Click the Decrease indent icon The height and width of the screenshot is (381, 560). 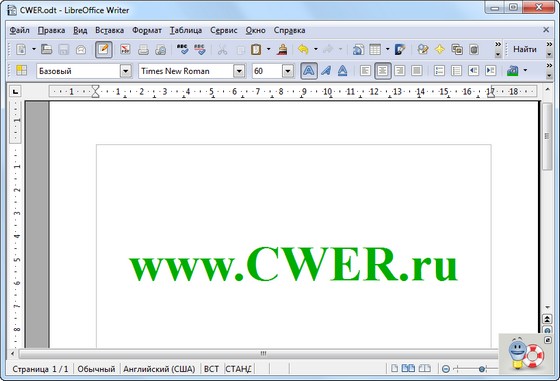[474, 70]
